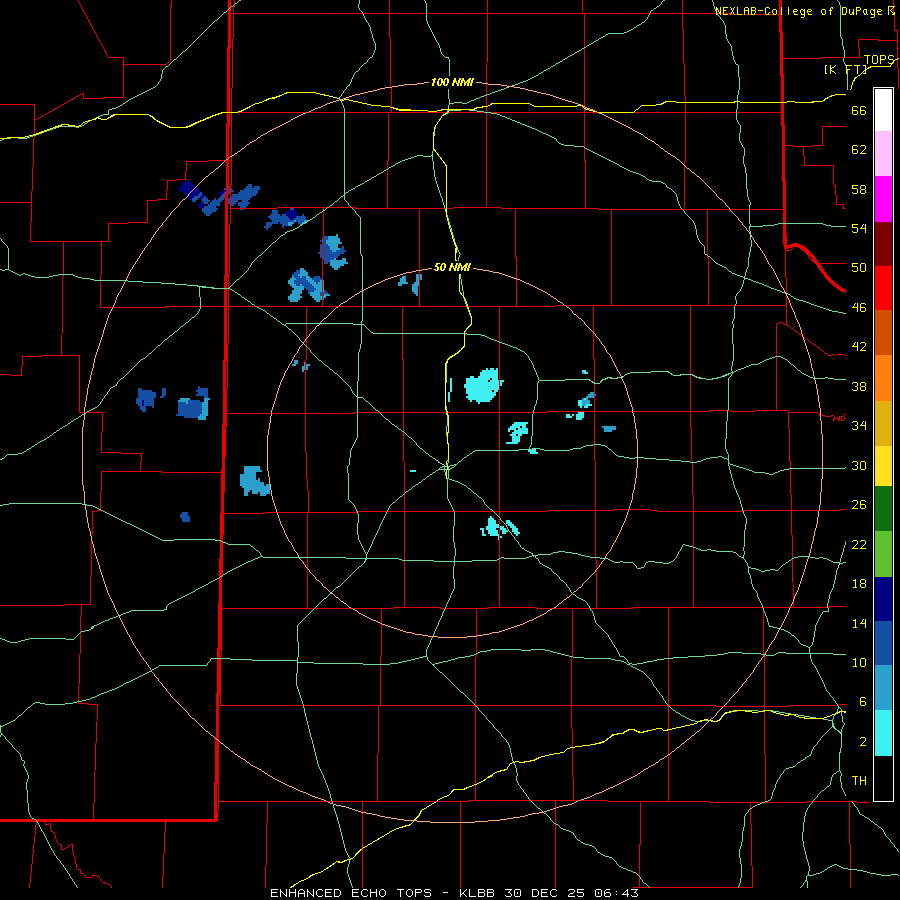
Task: Select the Enhanced Echo Tops KLBB caption
Action: (x=454, y=893)
